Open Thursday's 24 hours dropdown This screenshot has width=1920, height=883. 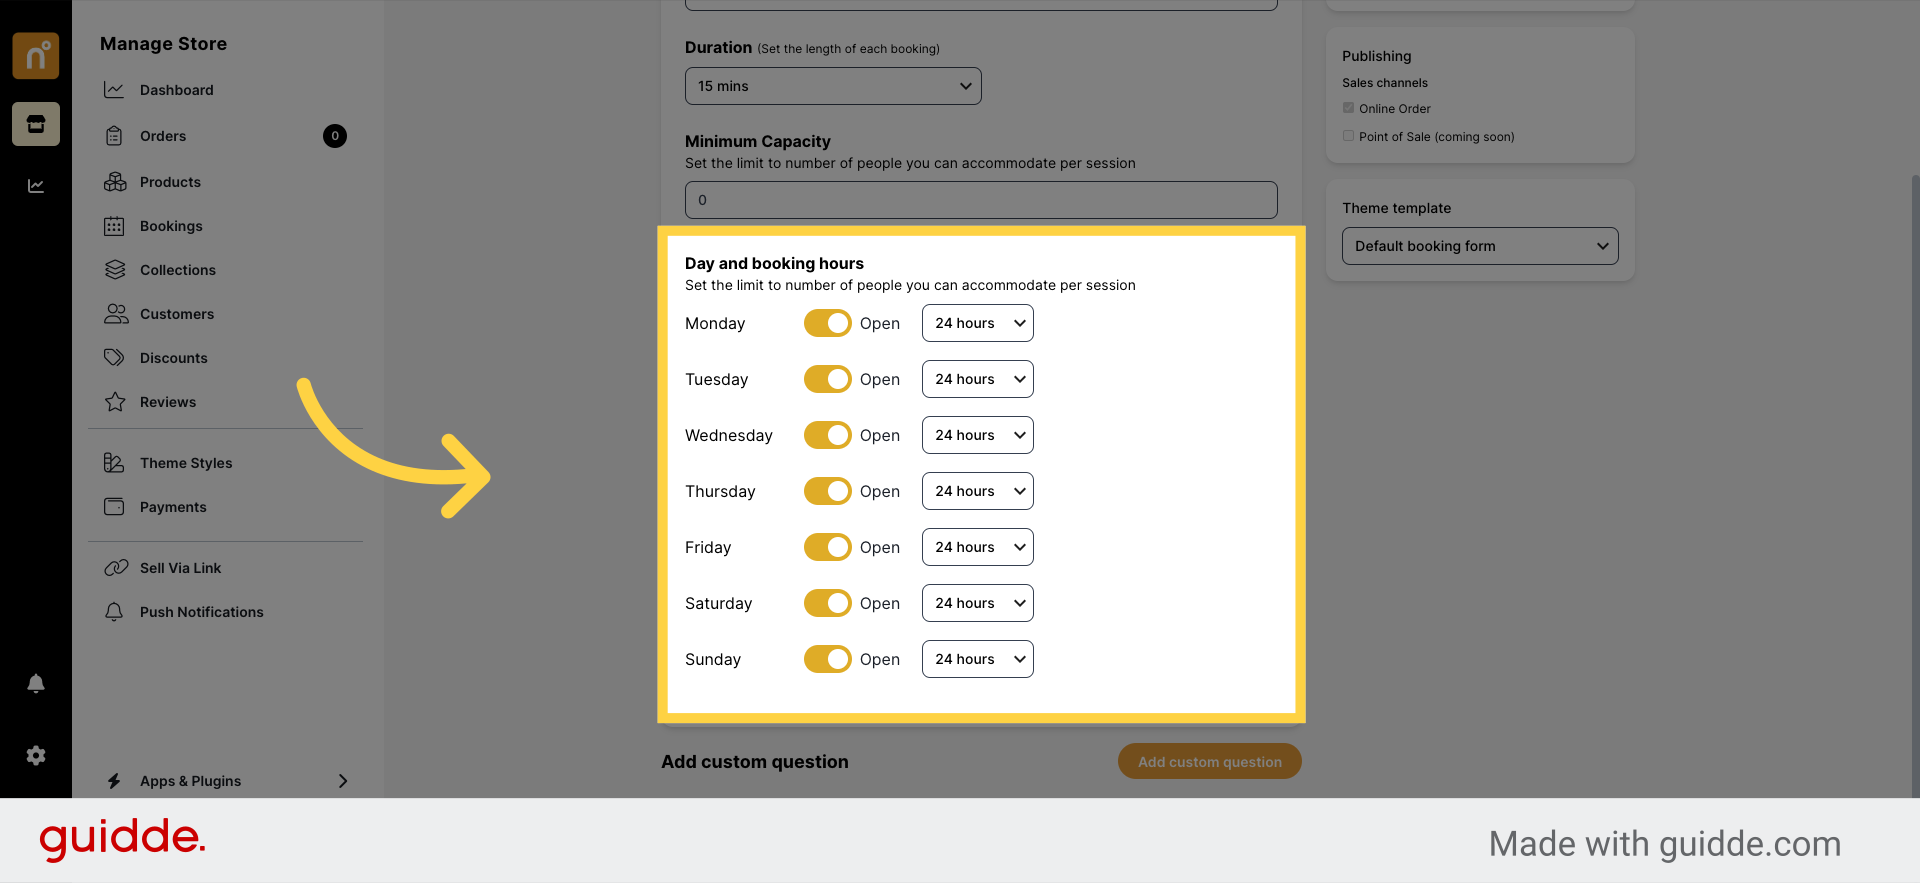[x=977, y=491]
